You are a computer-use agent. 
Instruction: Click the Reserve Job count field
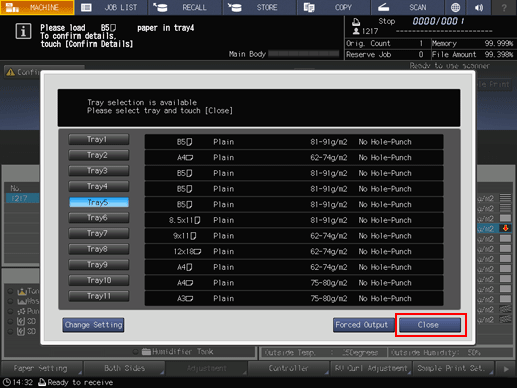point(387,54)
